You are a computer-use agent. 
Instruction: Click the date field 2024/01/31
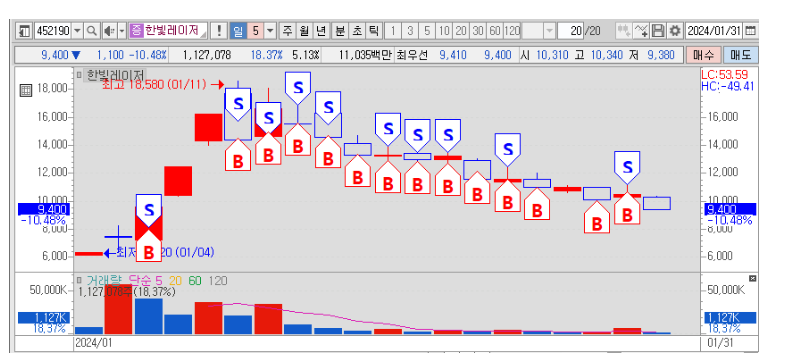point(714,31)
